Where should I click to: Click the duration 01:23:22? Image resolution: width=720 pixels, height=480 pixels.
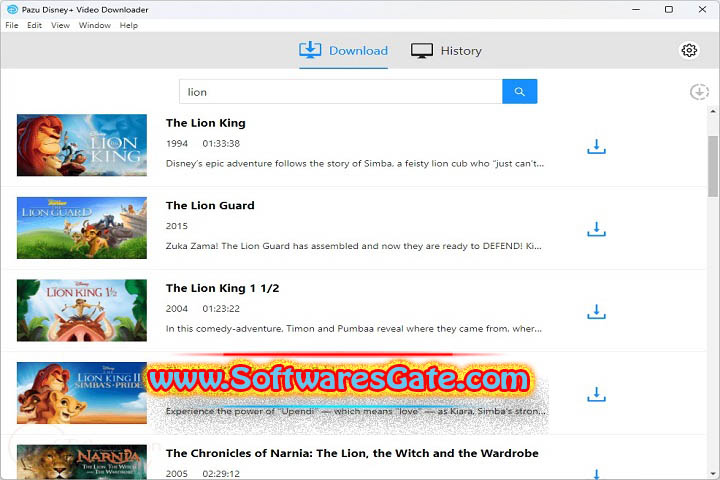point(221,309)
